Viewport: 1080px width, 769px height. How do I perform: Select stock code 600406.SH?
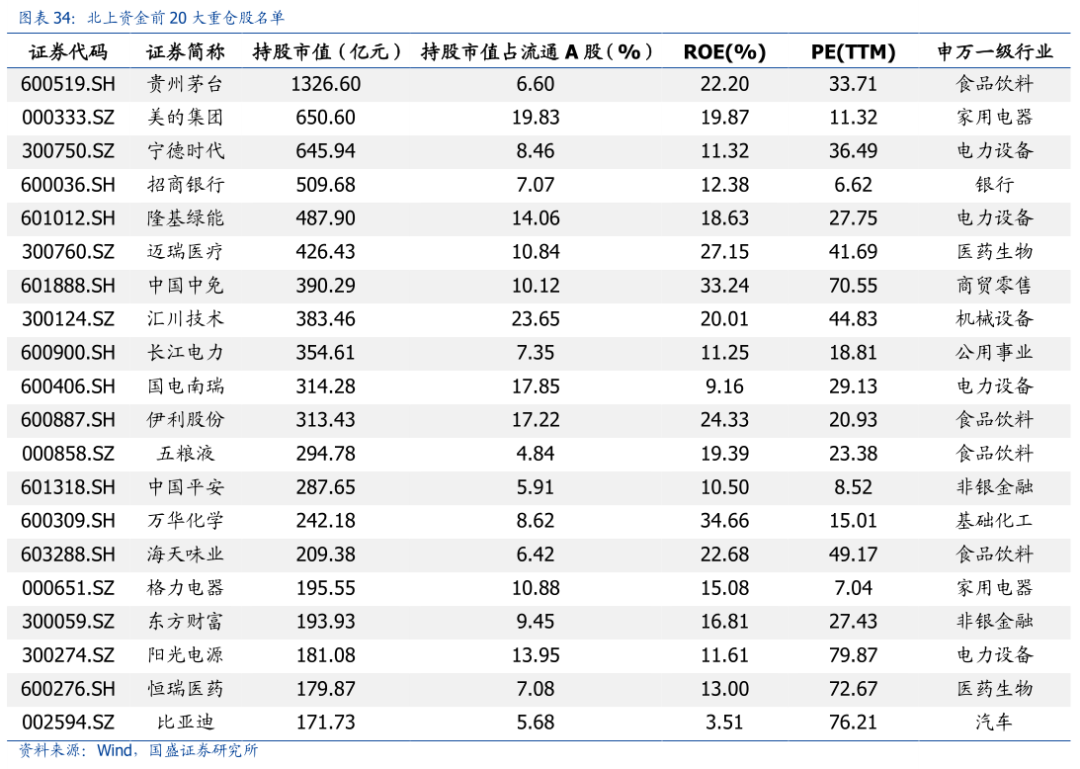tap(68, 387)
